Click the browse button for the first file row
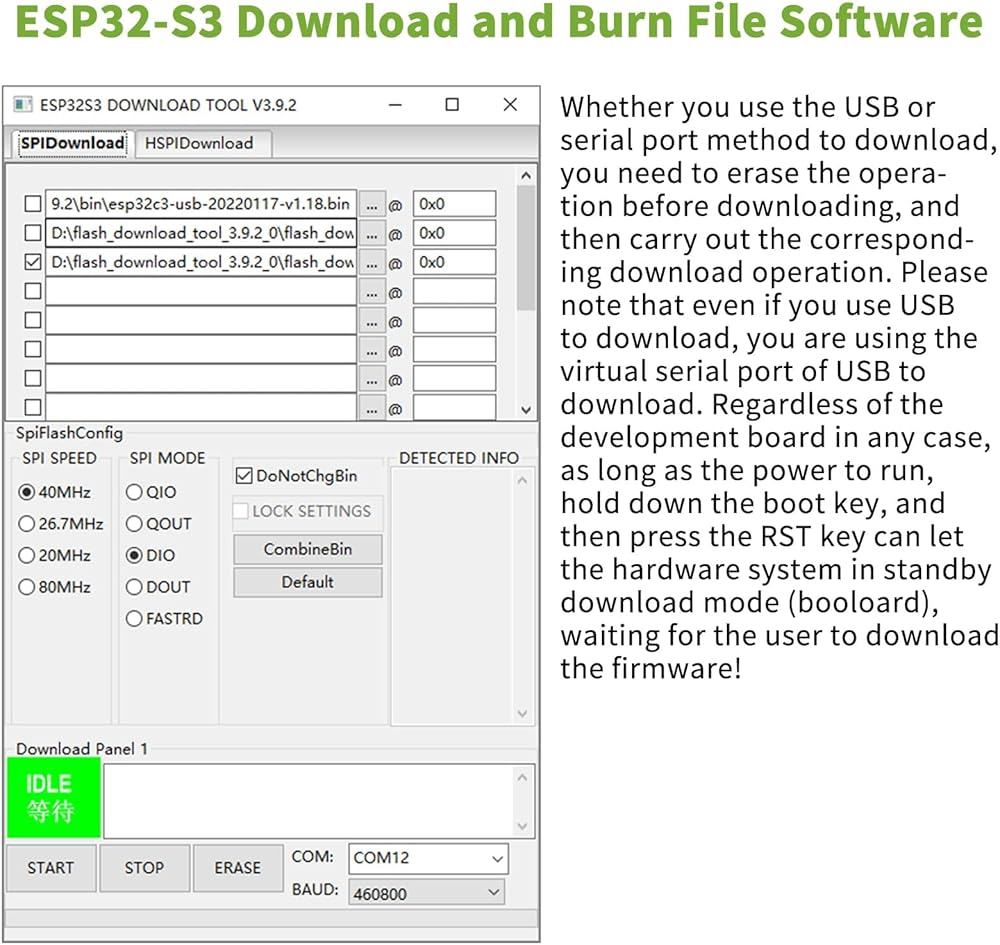This screenshot has width=1000, height=945. coord(371,205)
